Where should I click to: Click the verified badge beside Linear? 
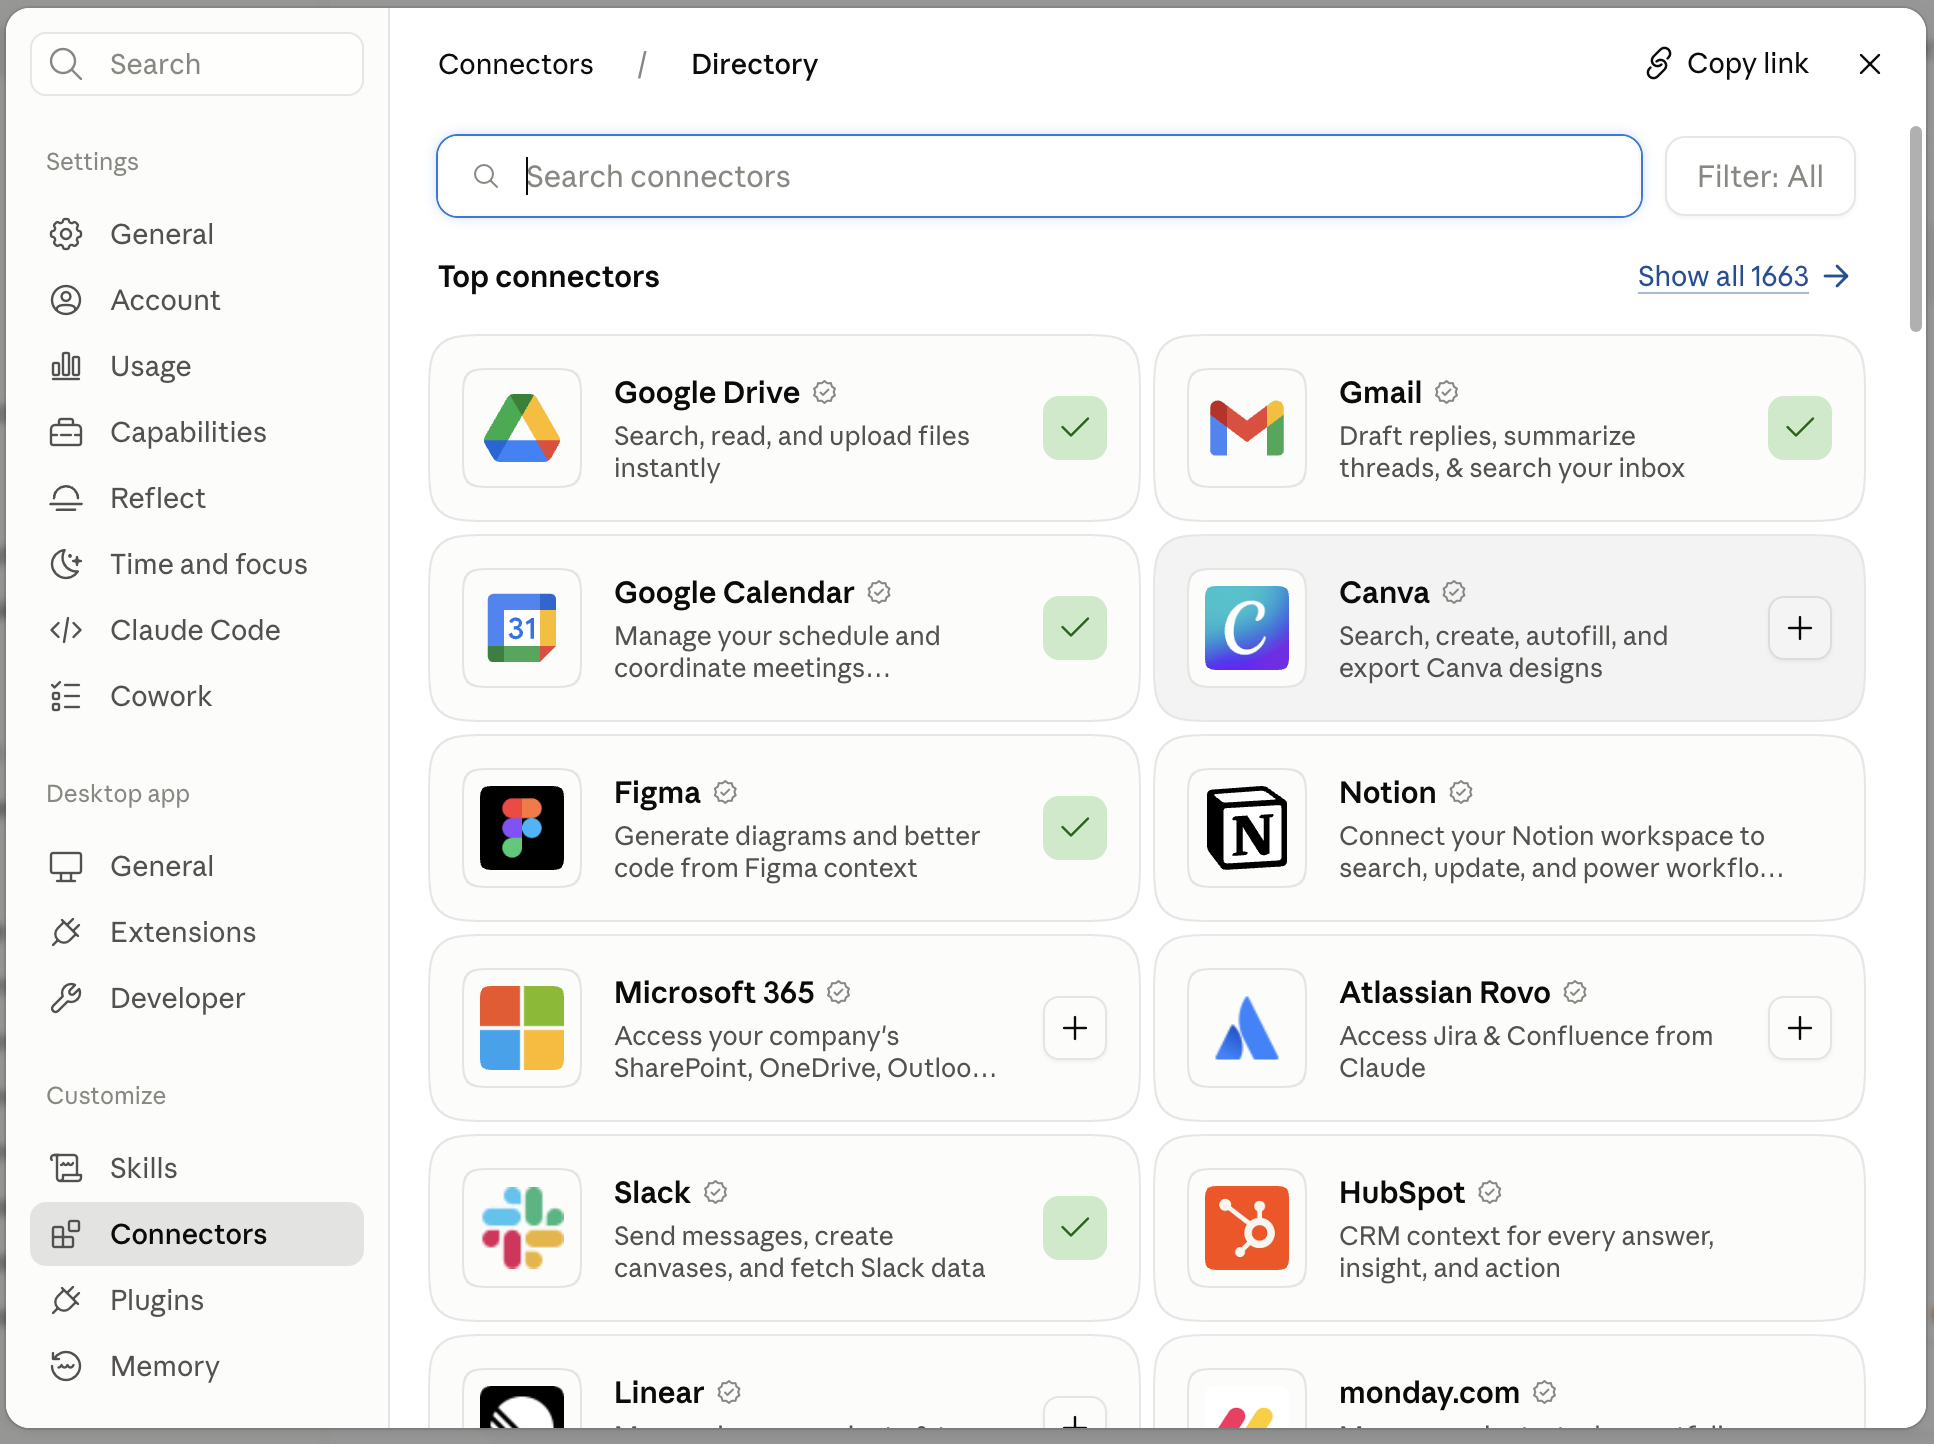tap(730, 1392)
